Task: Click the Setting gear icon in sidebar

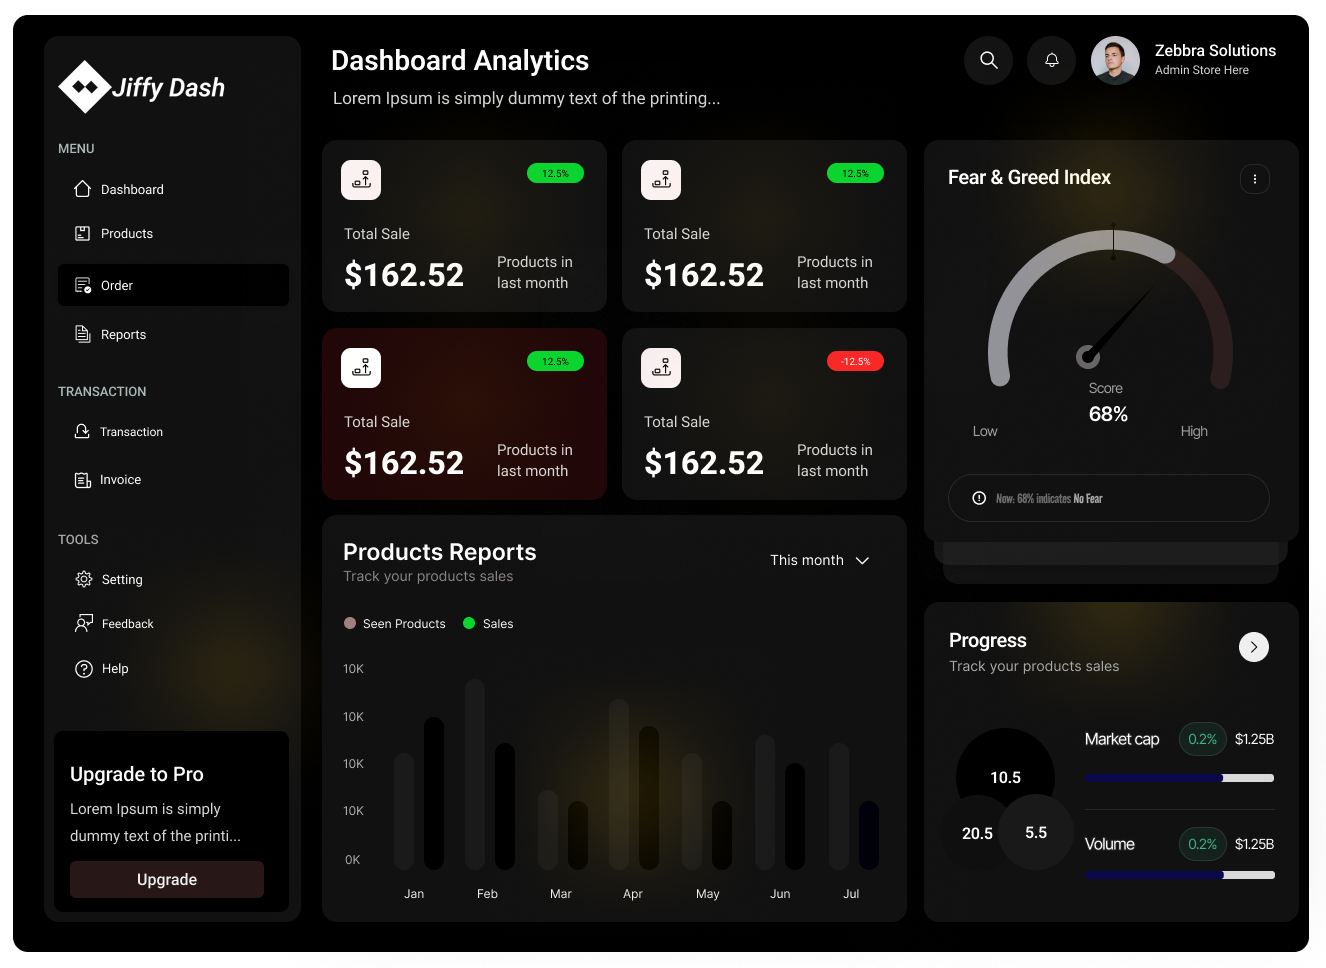Action: point(84,579)
